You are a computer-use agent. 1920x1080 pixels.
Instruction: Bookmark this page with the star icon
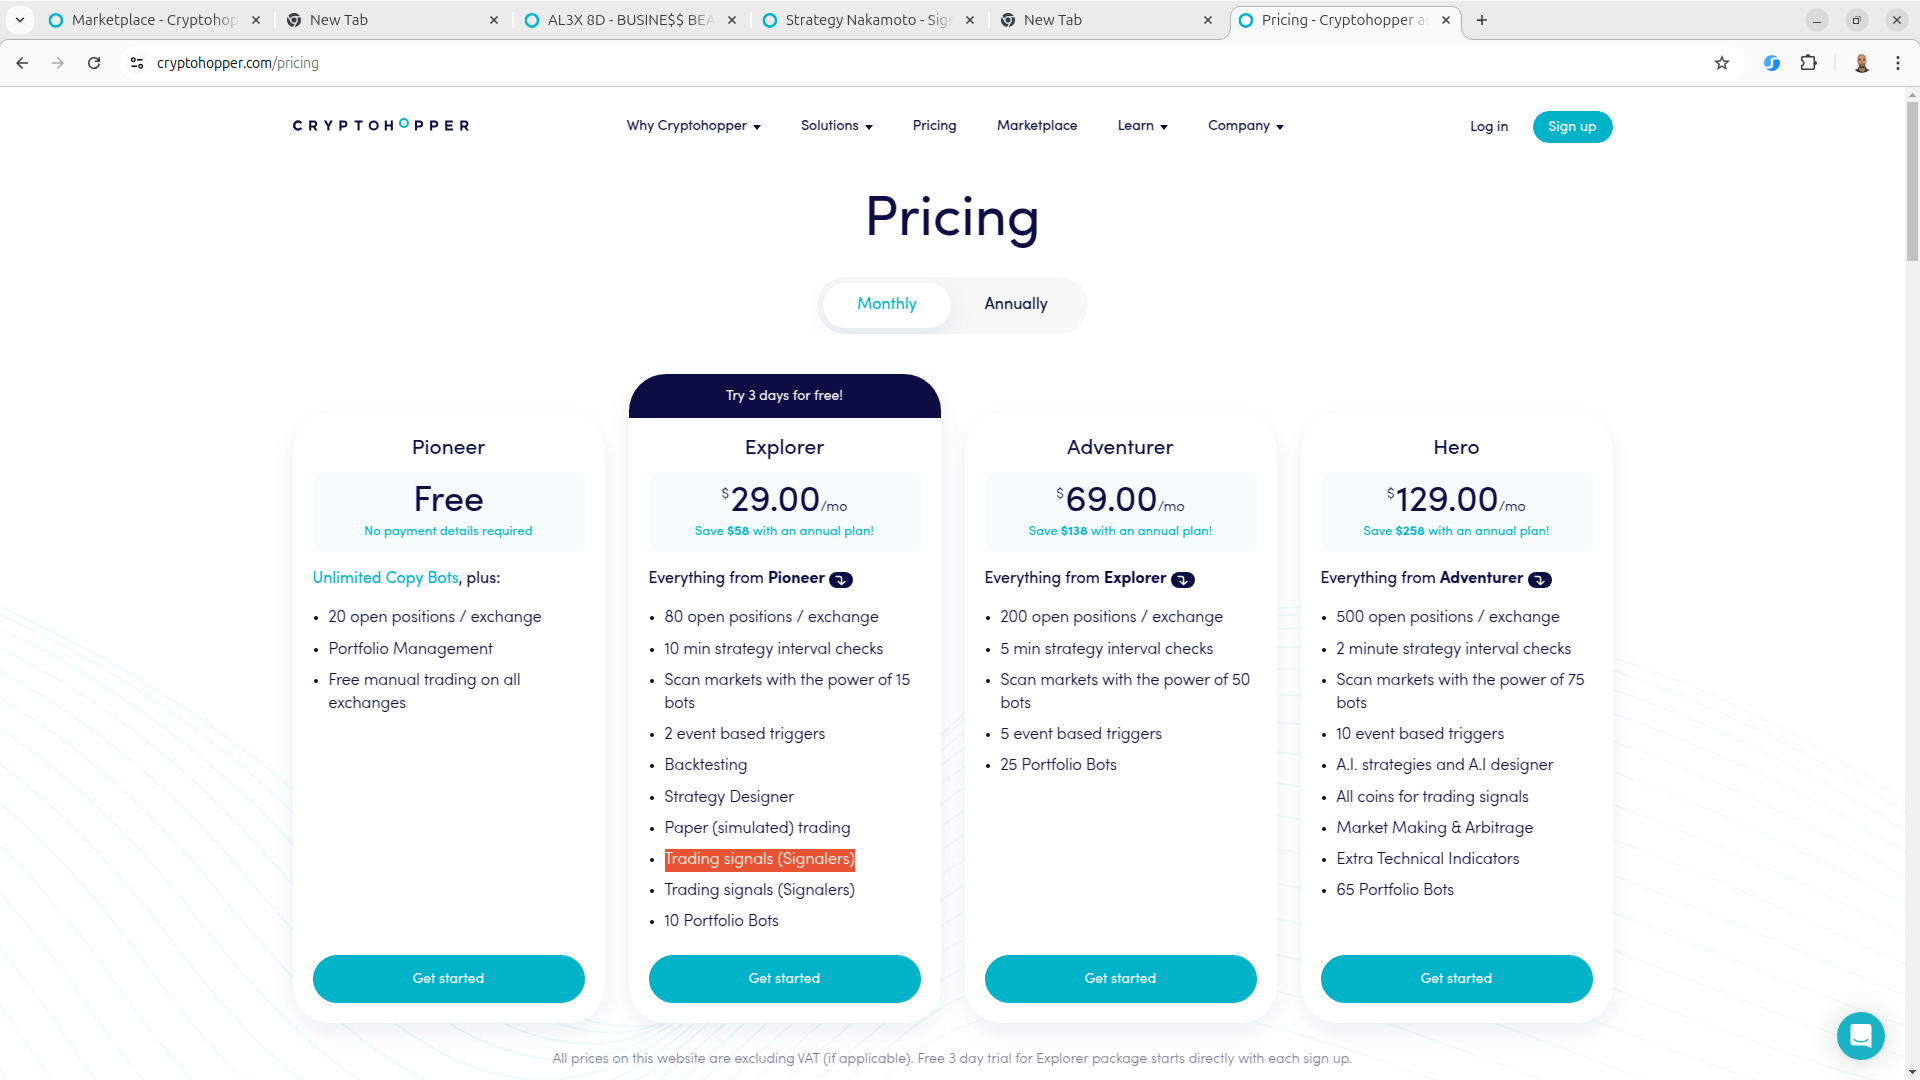click(1722, 63)
